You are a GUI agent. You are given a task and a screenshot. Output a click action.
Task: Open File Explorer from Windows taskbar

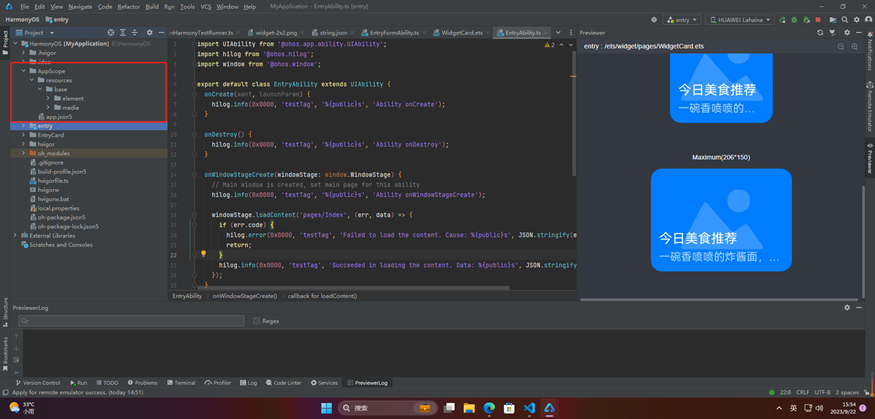tap(469, 408)
